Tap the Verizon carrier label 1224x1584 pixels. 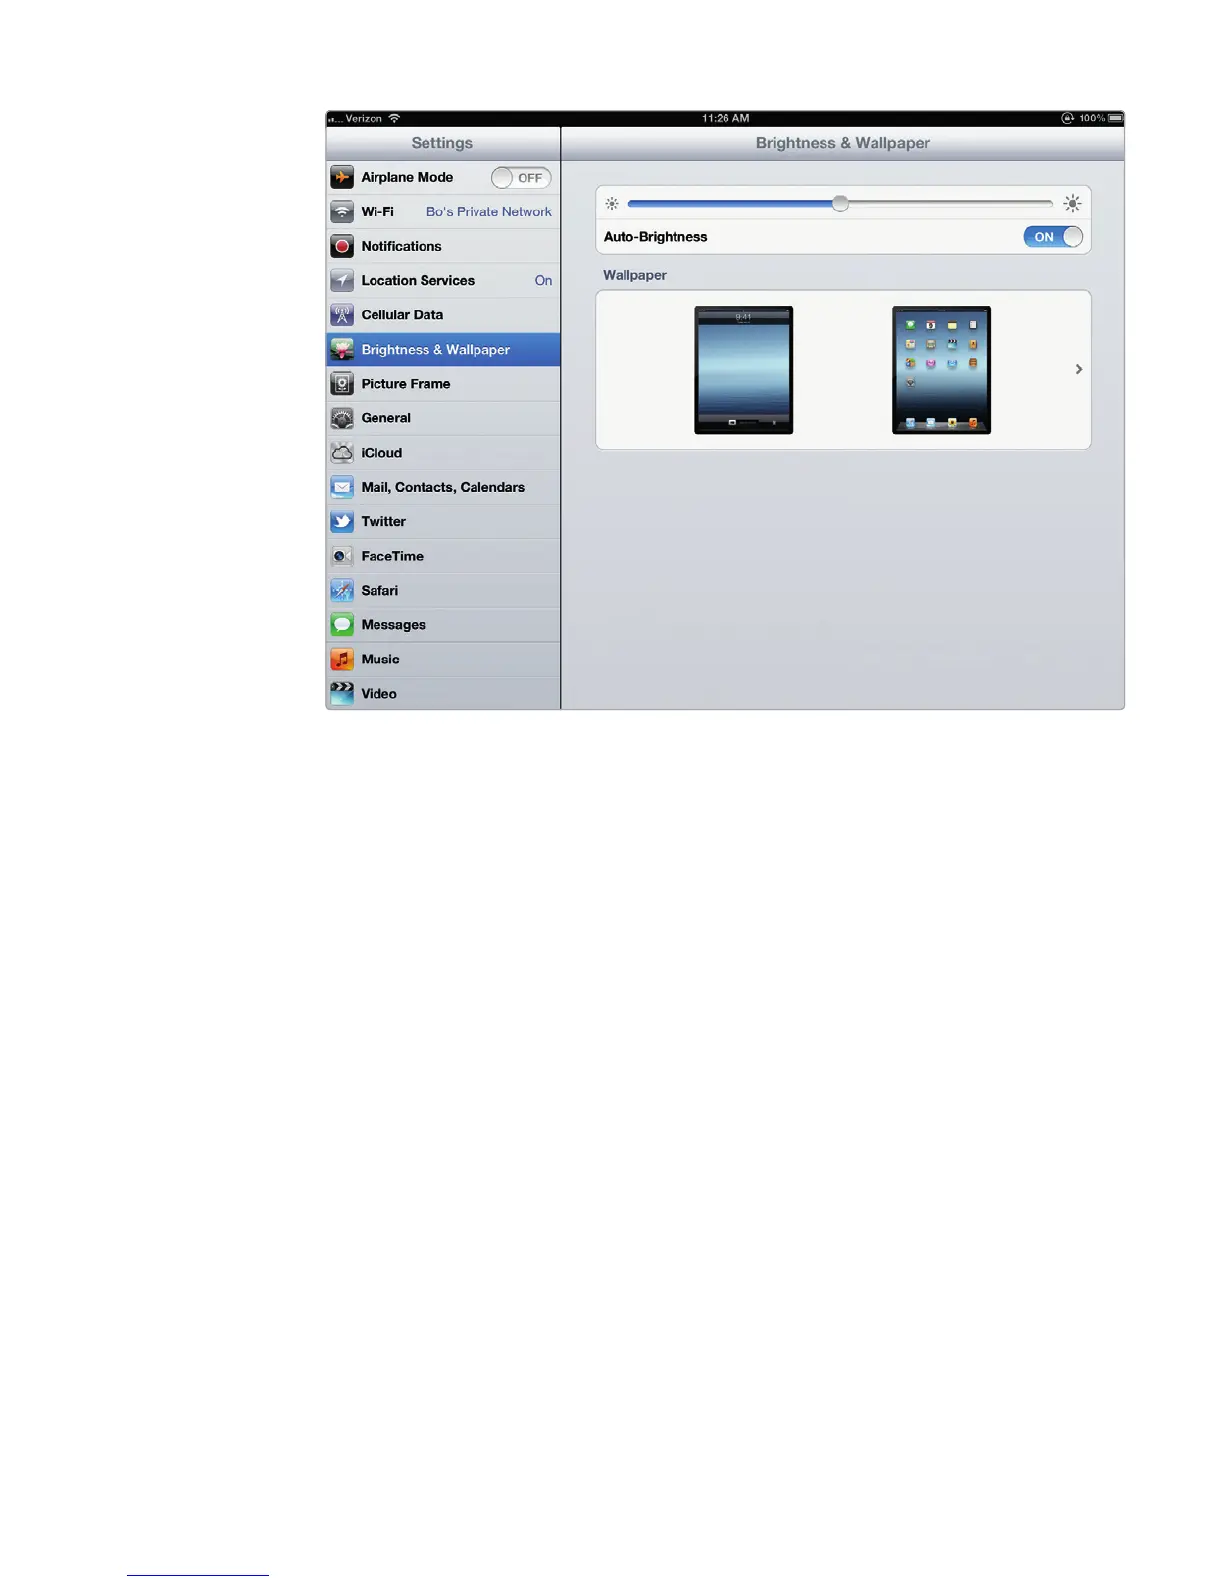(363, 118)
